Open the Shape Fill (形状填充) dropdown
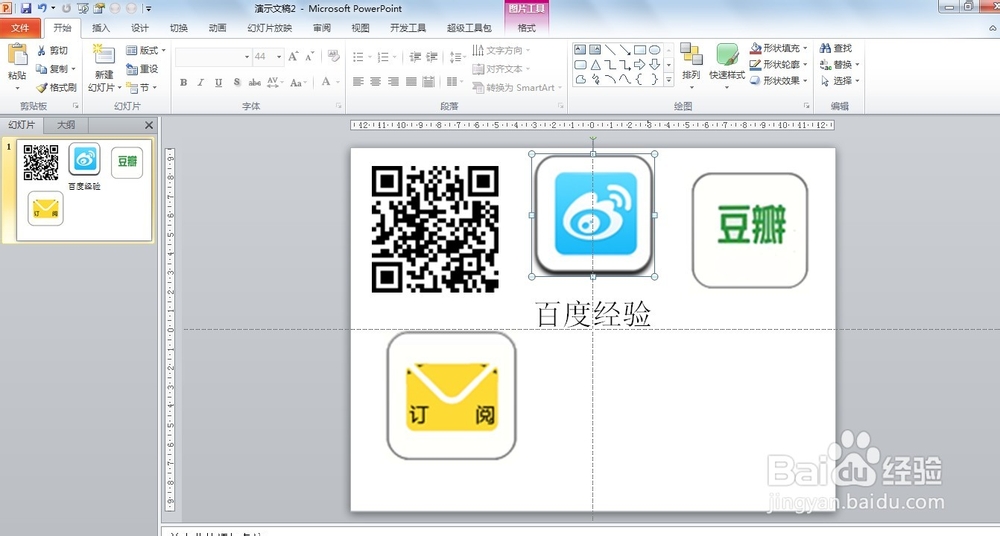 click(x=777, y=48)
